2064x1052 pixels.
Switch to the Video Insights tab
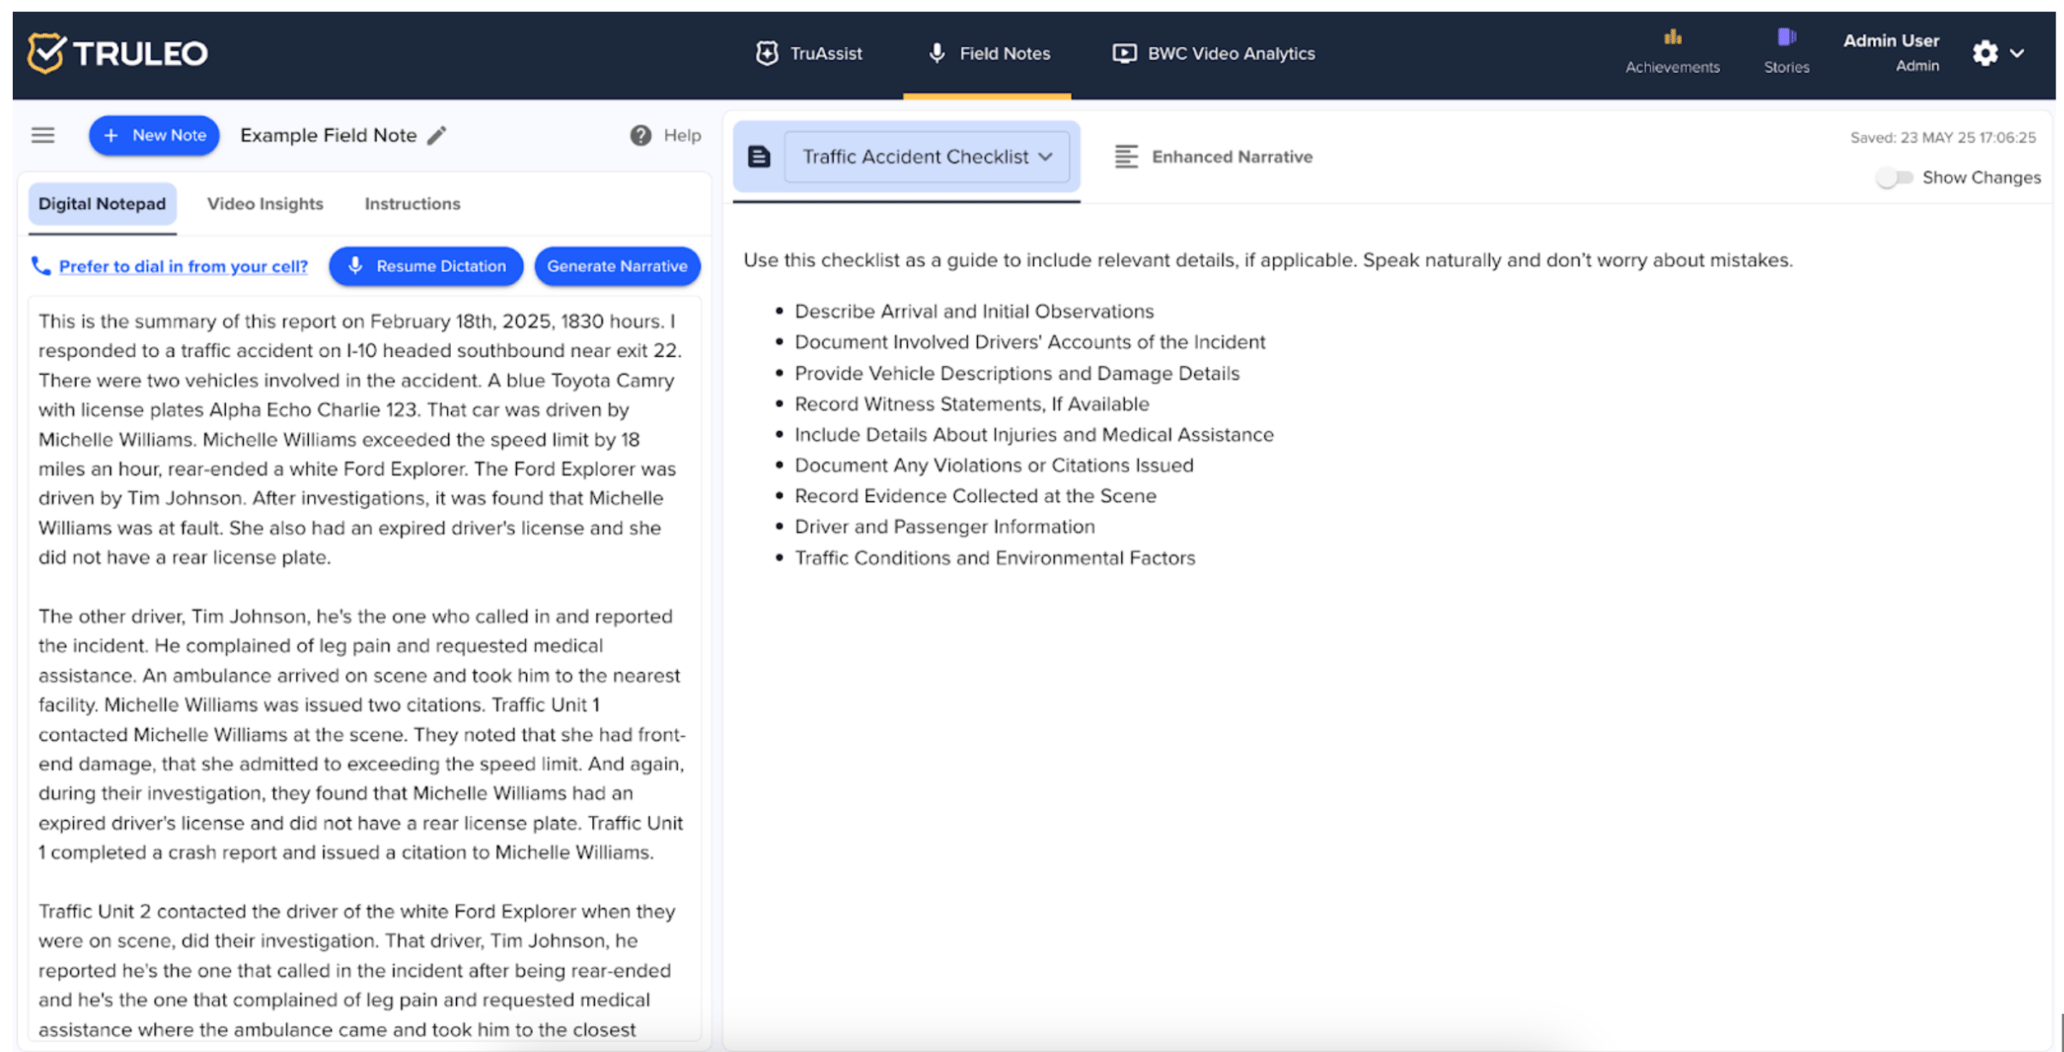(265, 204)
